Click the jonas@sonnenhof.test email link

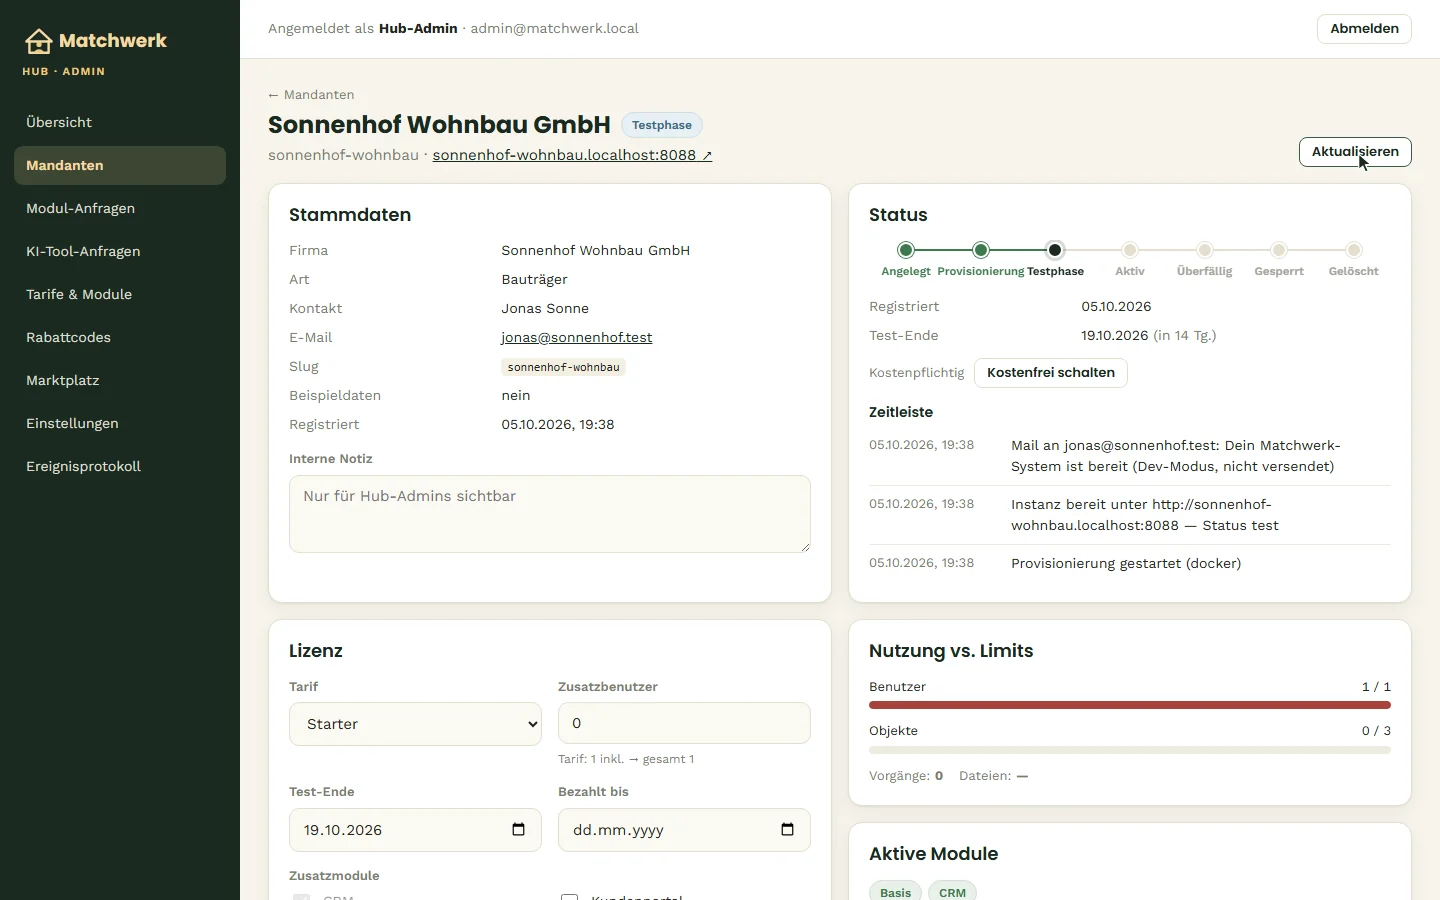tap(577, 338)
